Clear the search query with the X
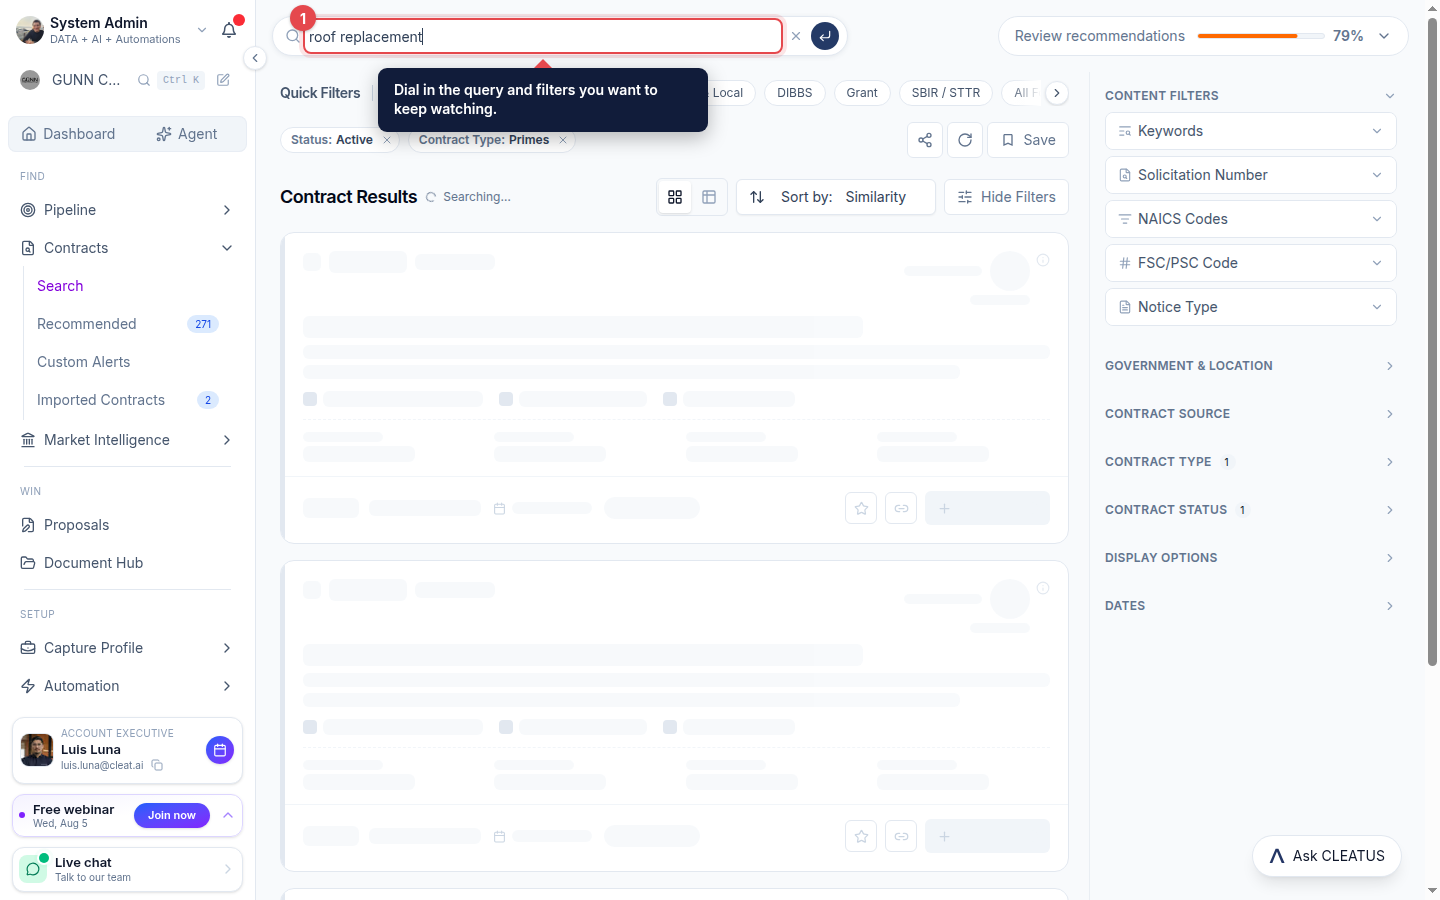 click(796, 36)
